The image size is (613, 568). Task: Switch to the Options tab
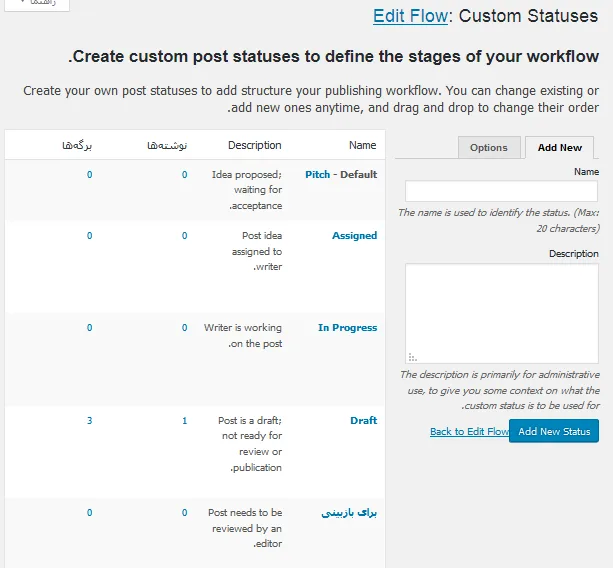tap(489, 147)
